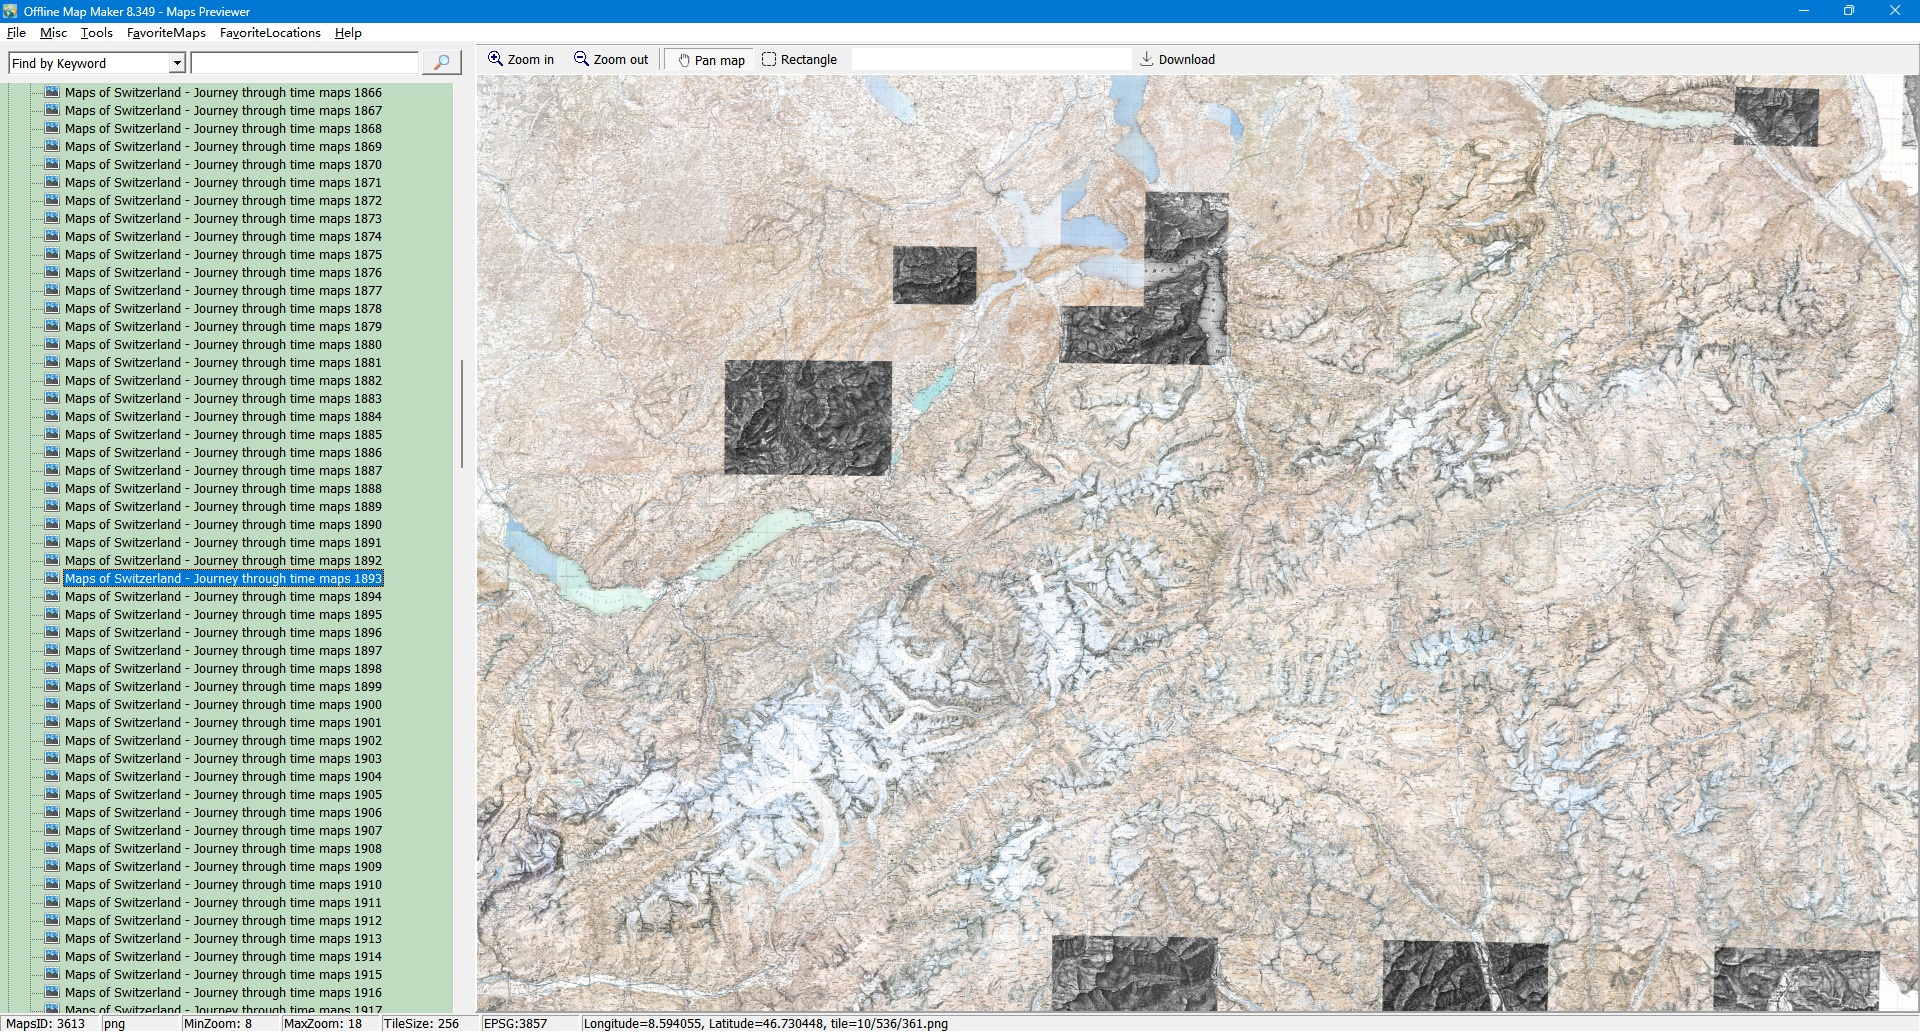Select Journey through time maps 1894
The height and width of the screenshot is (1032, 1920).
click(x=223, y=597)
